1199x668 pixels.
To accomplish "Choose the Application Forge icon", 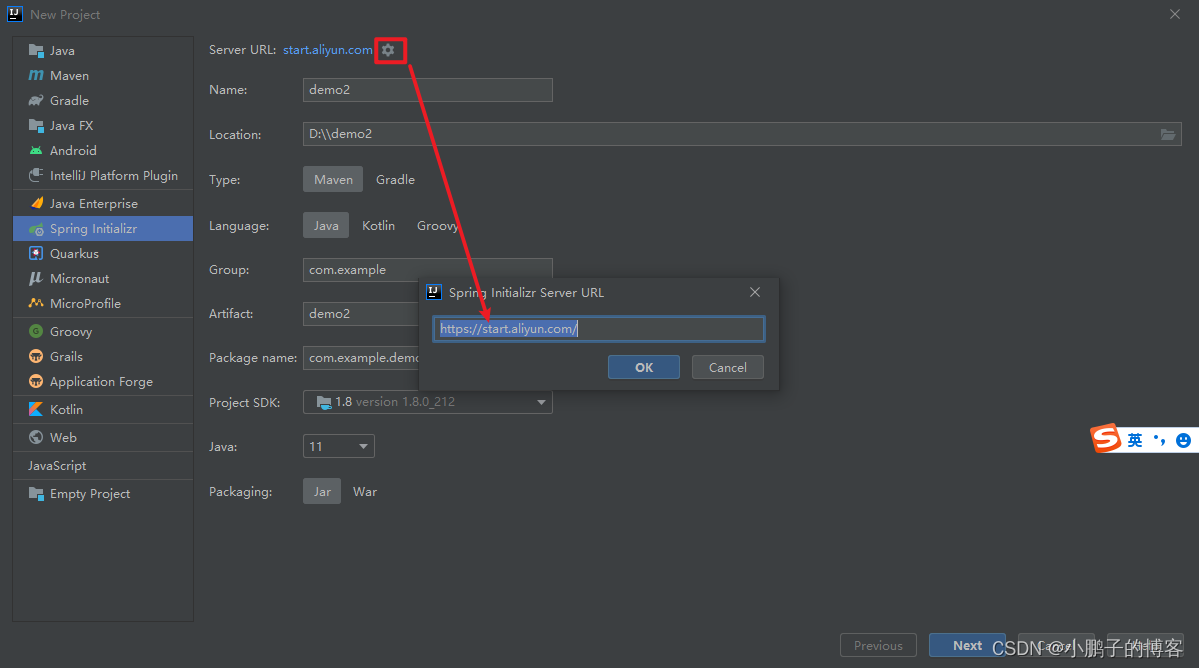I will pyautogui.click(x=36, y=381).
